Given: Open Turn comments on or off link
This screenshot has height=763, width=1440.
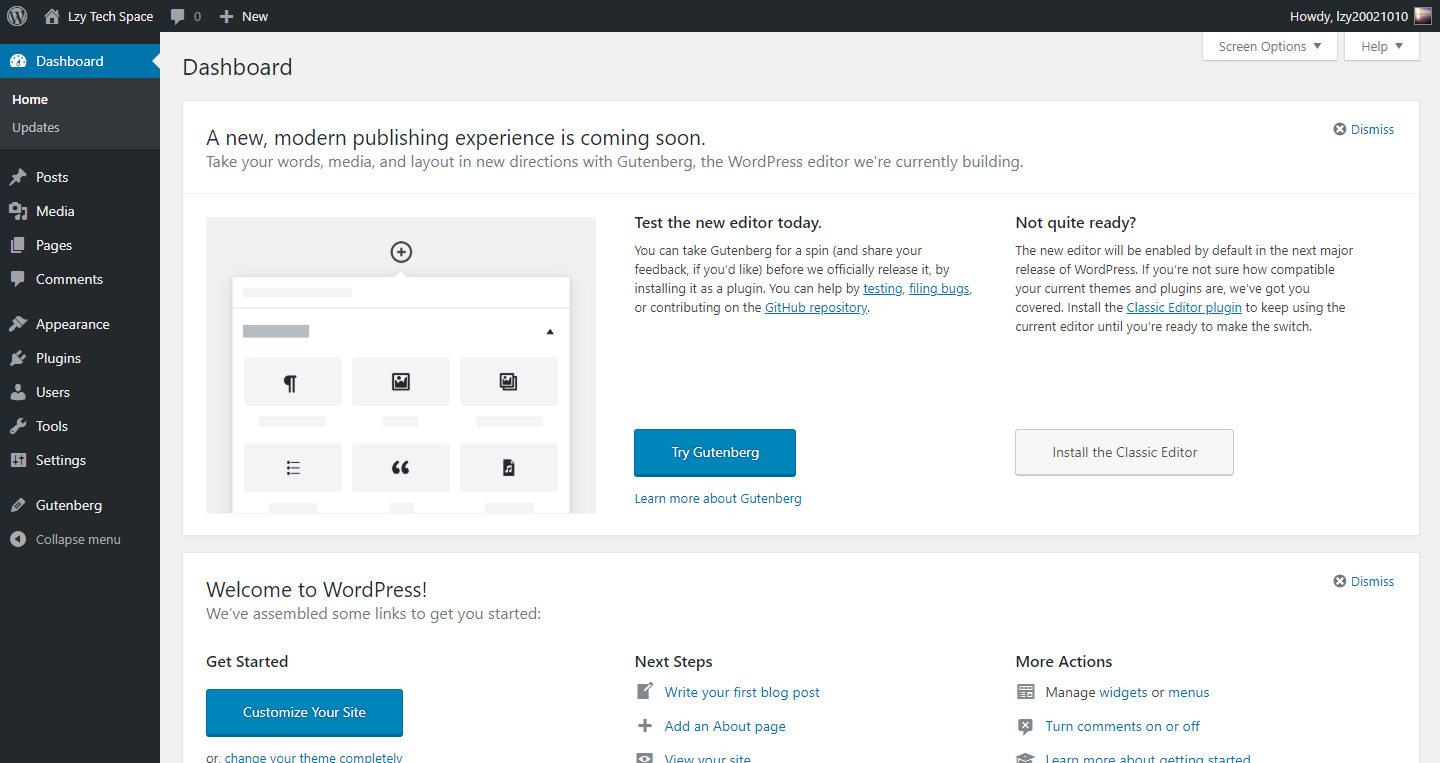Looking at the screenshot, I should pos(1122,726).
